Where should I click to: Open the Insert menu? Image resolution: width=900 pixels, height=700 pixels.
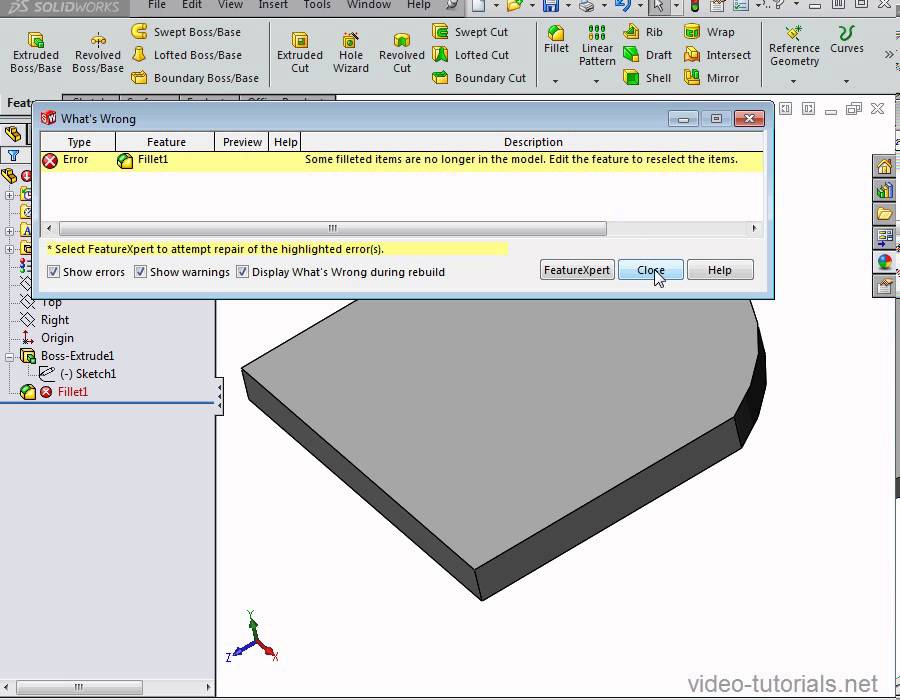tap(273, 5)
